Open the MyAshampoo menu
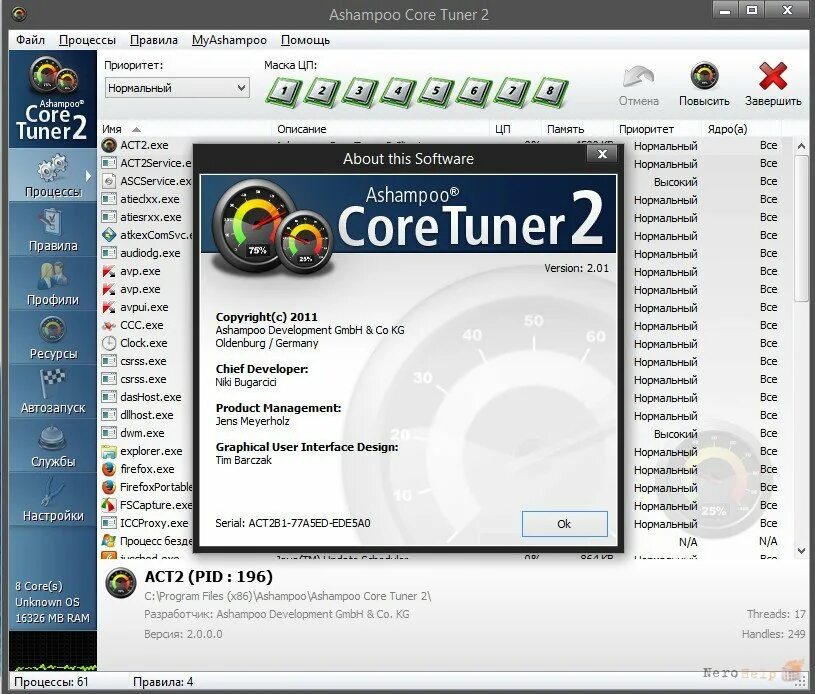Screen dimensions: 815x694 click(229, 40)
